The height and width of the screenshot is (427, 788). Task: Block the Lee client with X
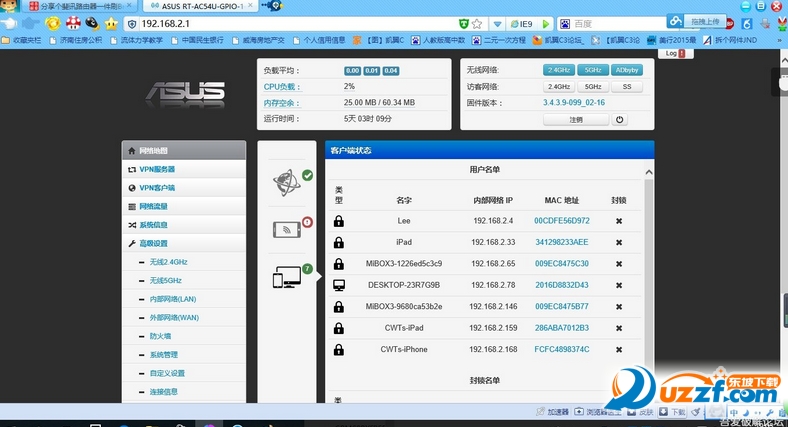(x=619, y=221)
